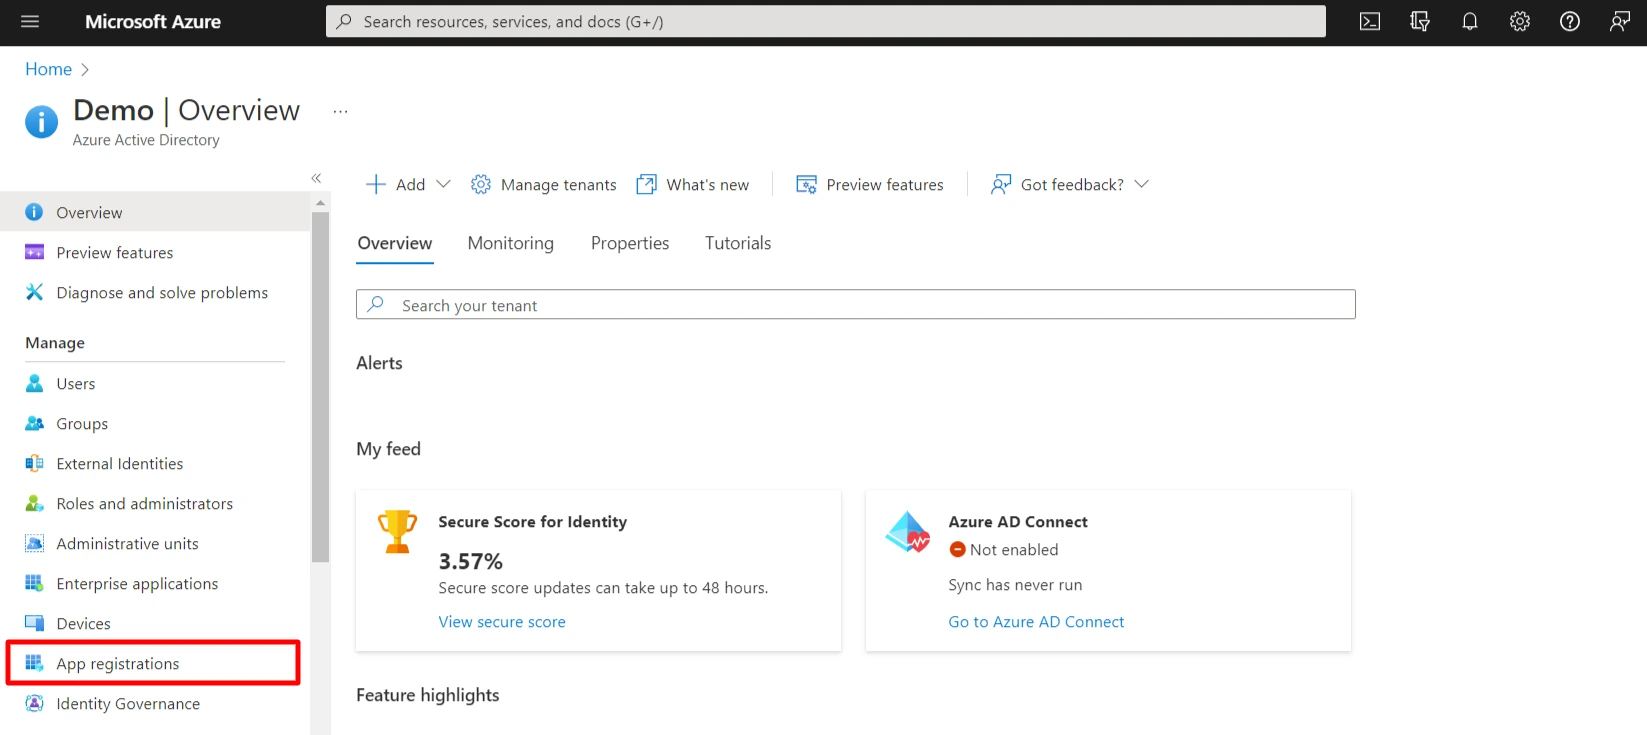Switch to the Properties tab
This screenshot has height=735, width=1647.
[630, 243]
